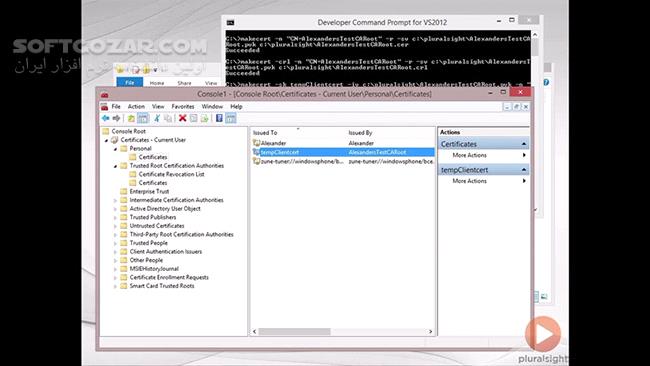Click the Console1 title bar system icon
This screenshot has width=650, height=366.
pos(105,95)
